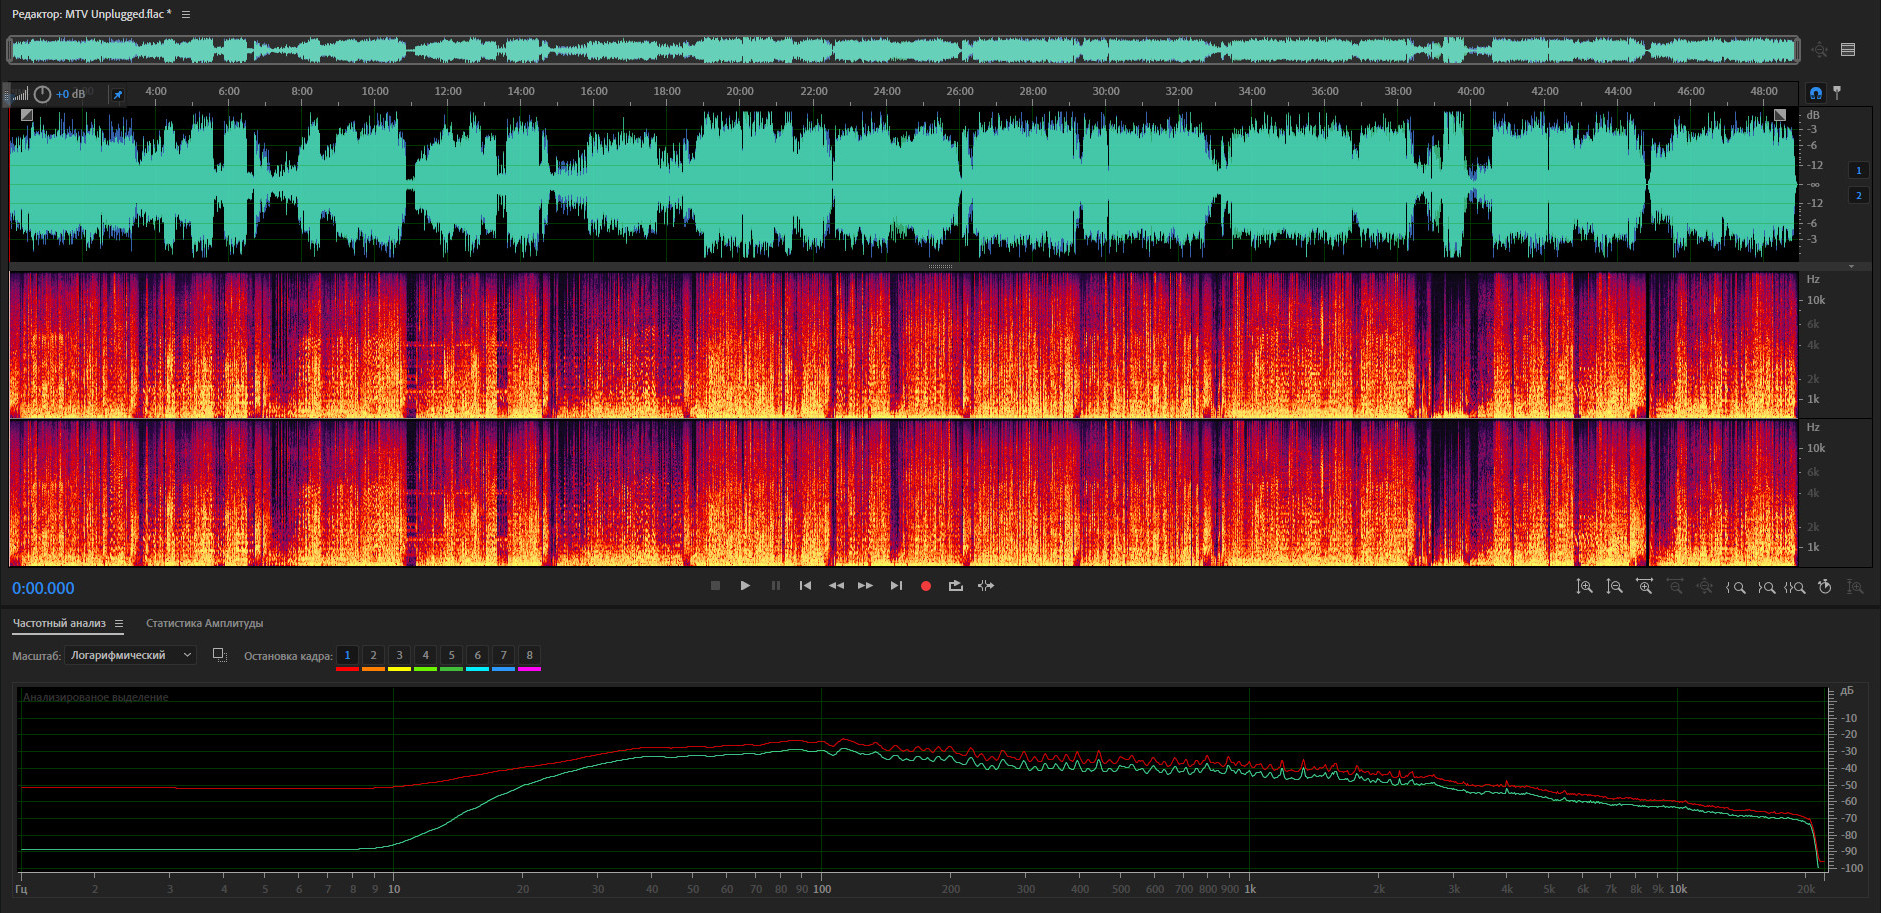Toggle channel 2 enable button

[1858, 195]
